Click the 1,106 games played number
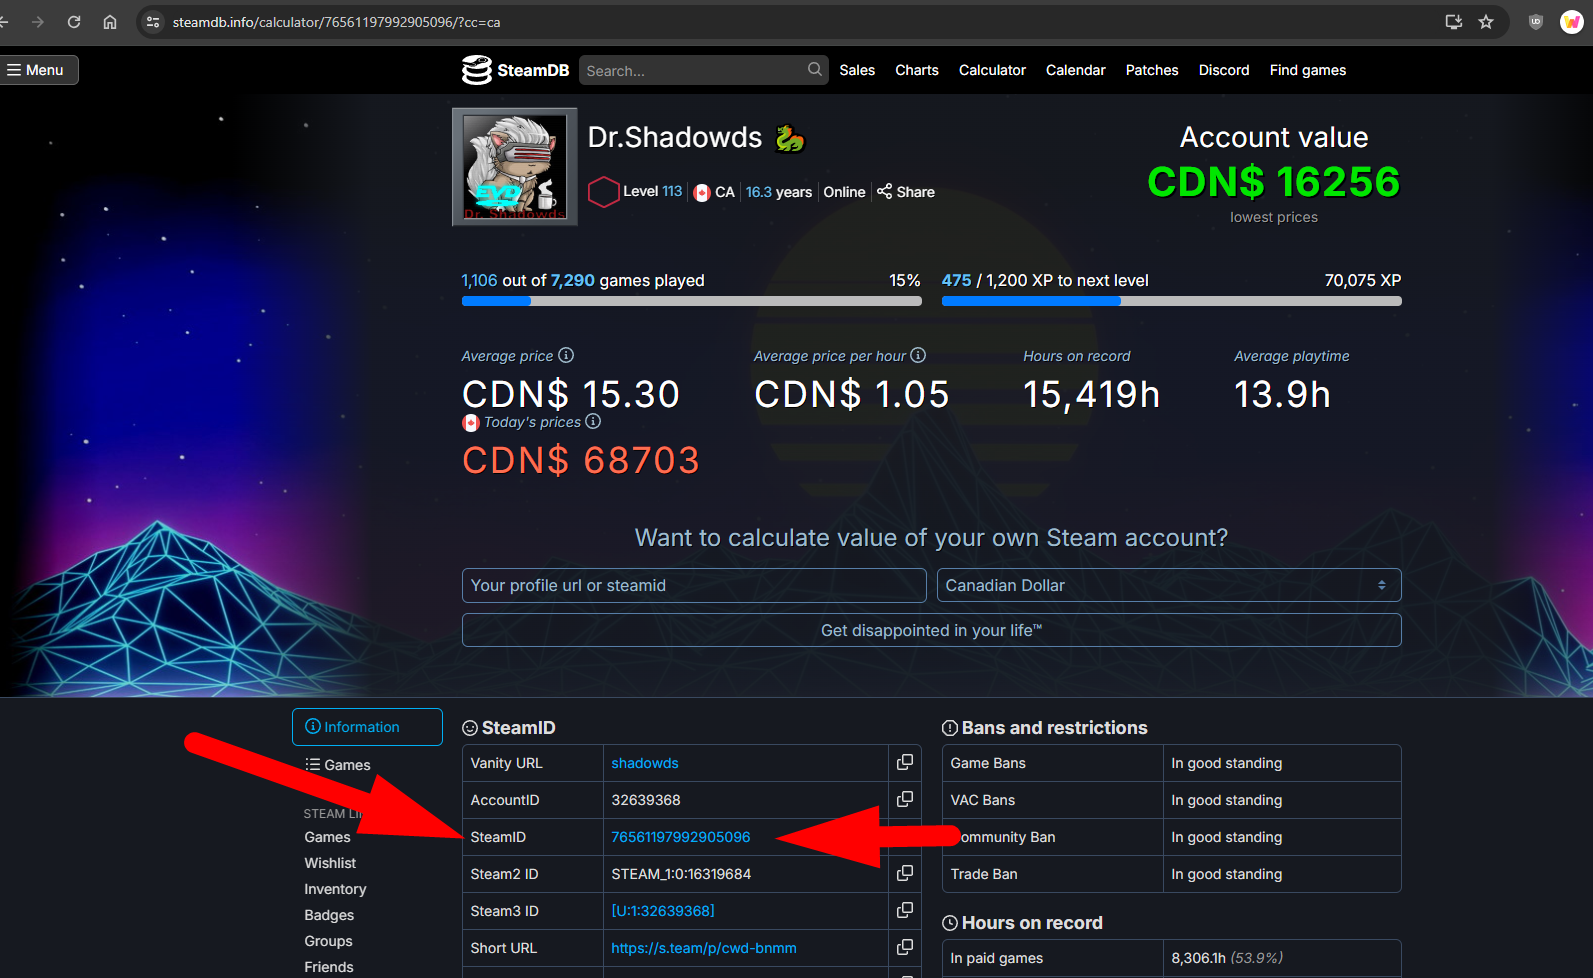 pyautogui.click(x=479, y=281)
